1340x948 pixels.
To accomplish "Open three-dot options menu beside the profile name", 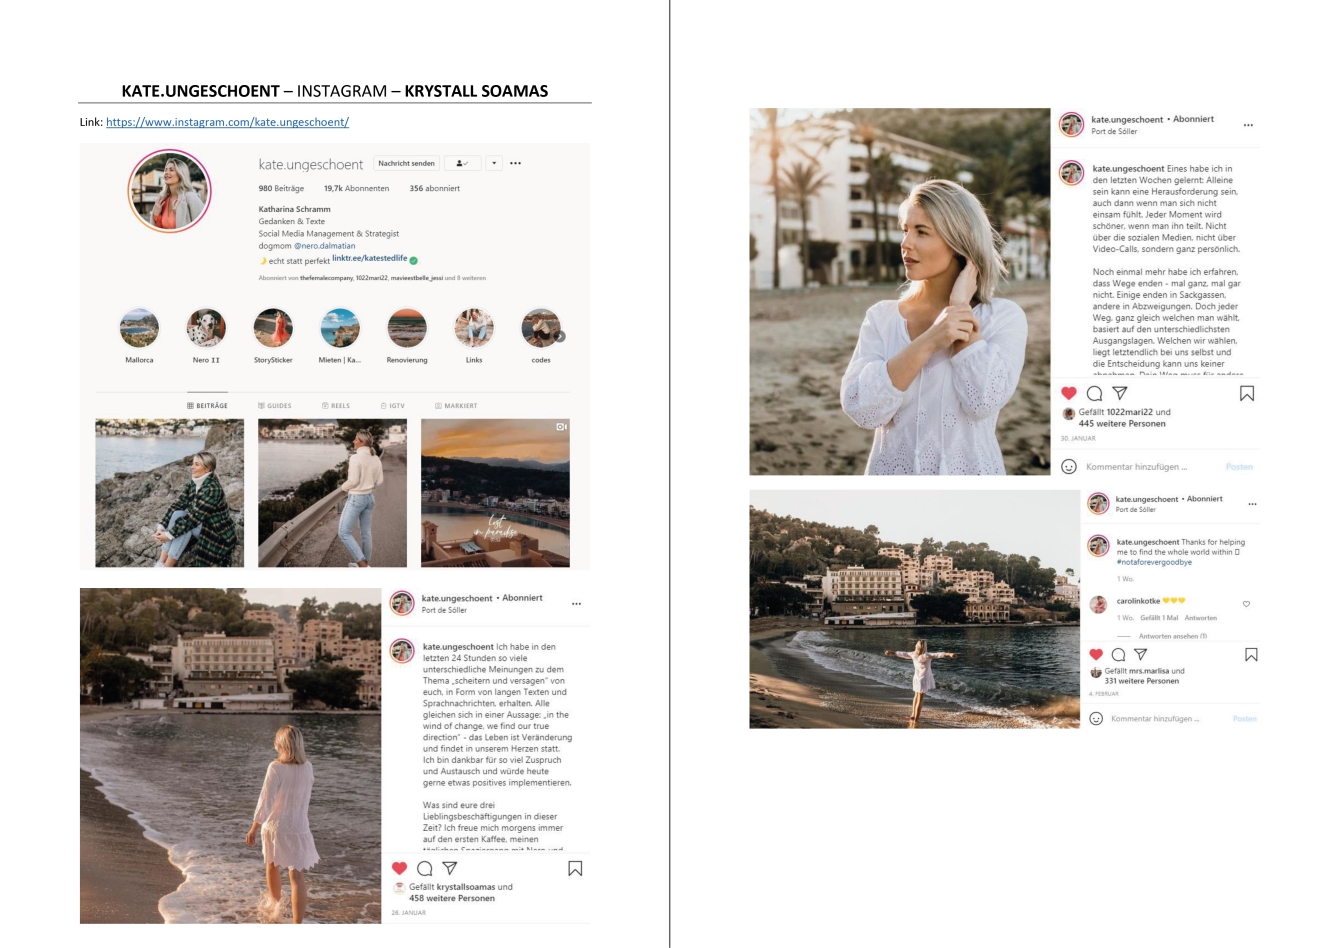I will (515, 163).
